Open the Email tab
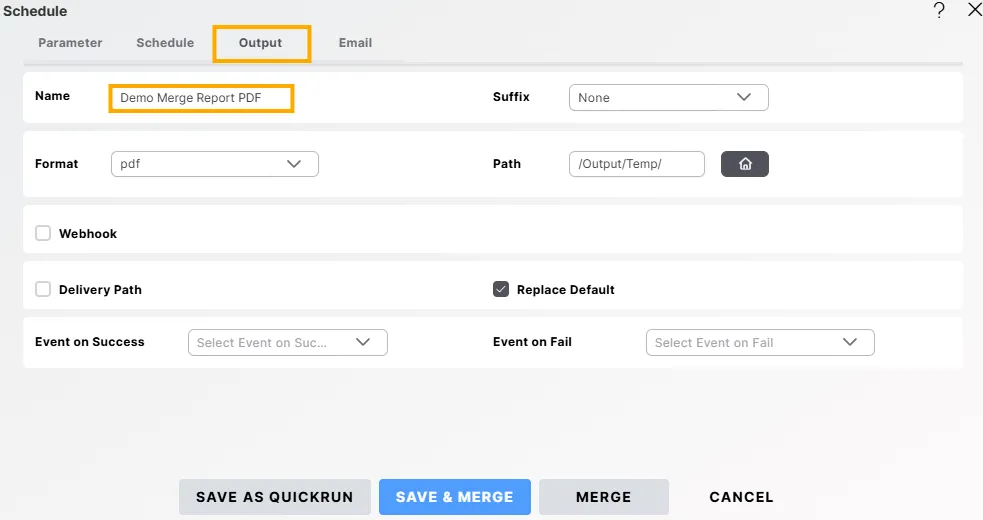The width and height of the screenshot is (983, 520). 355,43
